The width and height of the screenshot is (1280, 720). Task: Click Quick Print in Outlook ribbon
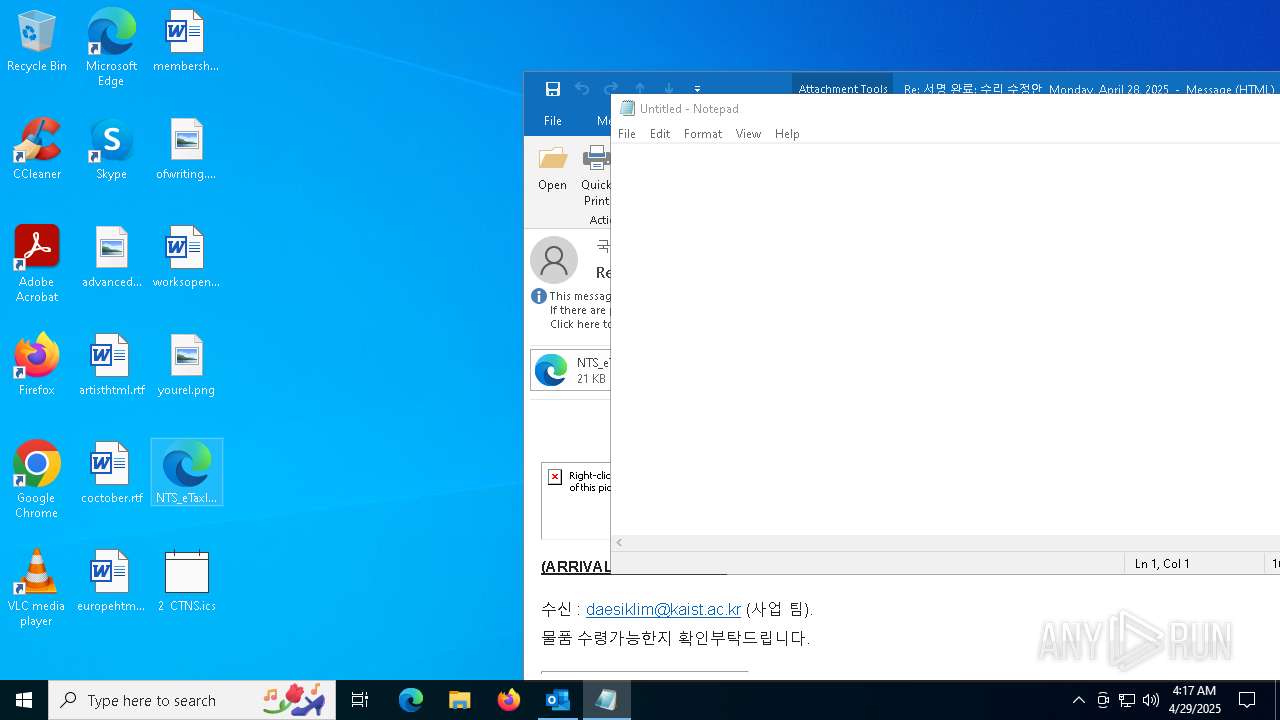click(595, 176)
